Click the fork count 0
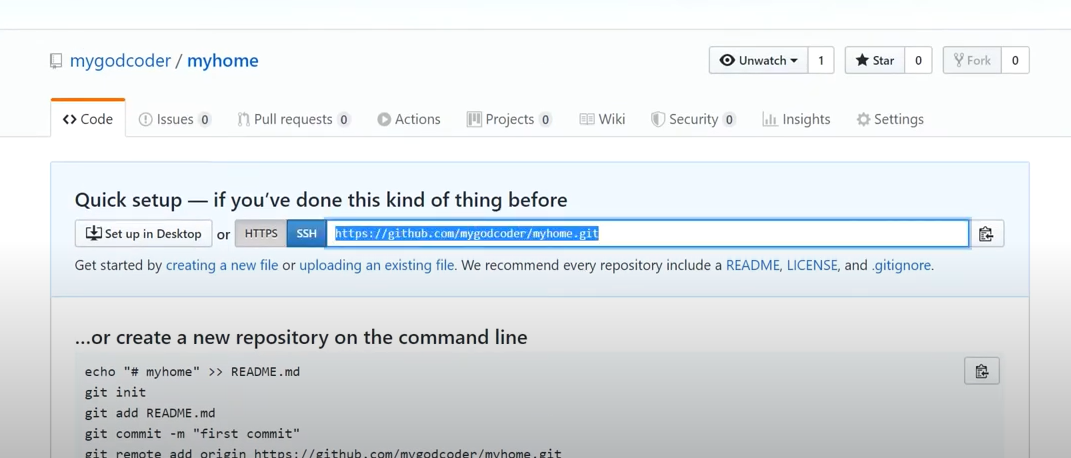1071x458 pixels. [x=1015, y=60]
